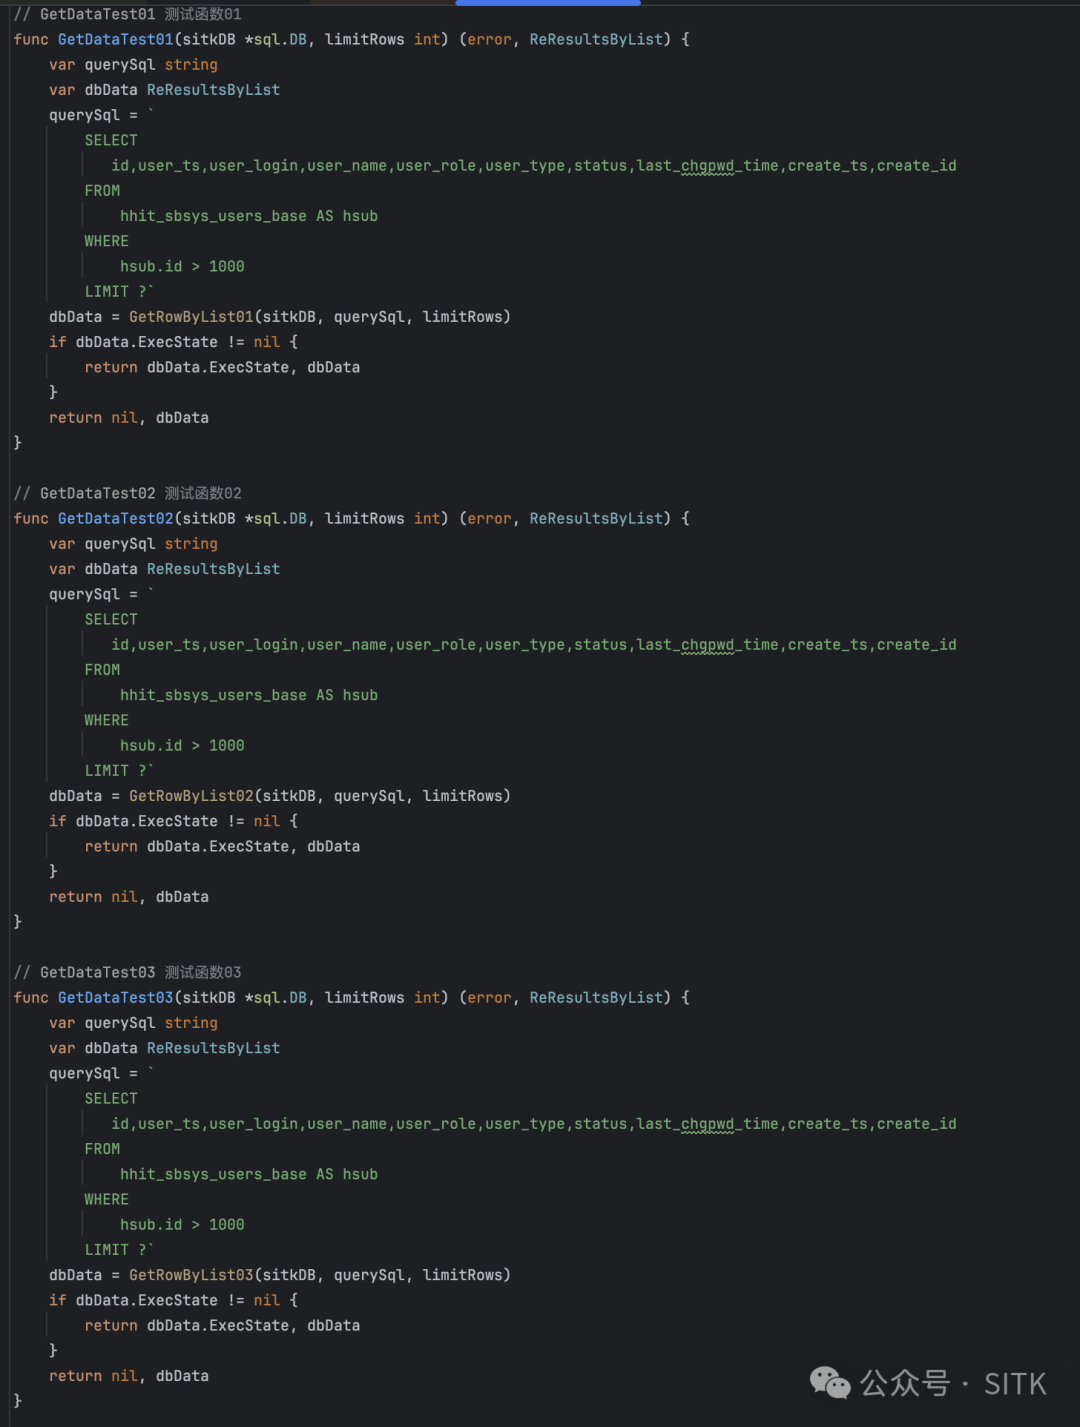Click GetDataTest02 function name in its declaration
Screen dimensions: 1080x1427
coord(115,519)
